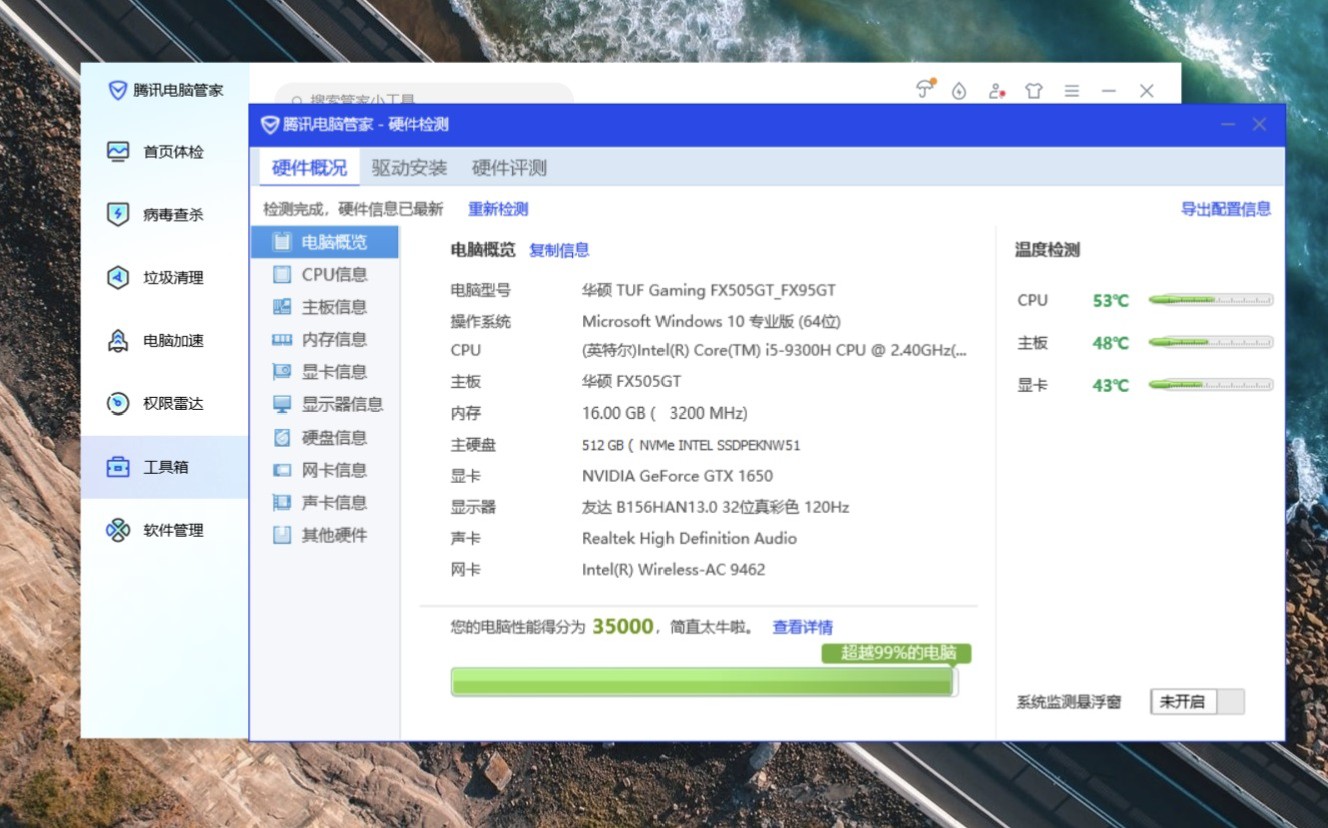Screen dimensions: 1328x828
Task: Toggle the 系统监测悬浮窗 switch
Action: coord(1197,702)
